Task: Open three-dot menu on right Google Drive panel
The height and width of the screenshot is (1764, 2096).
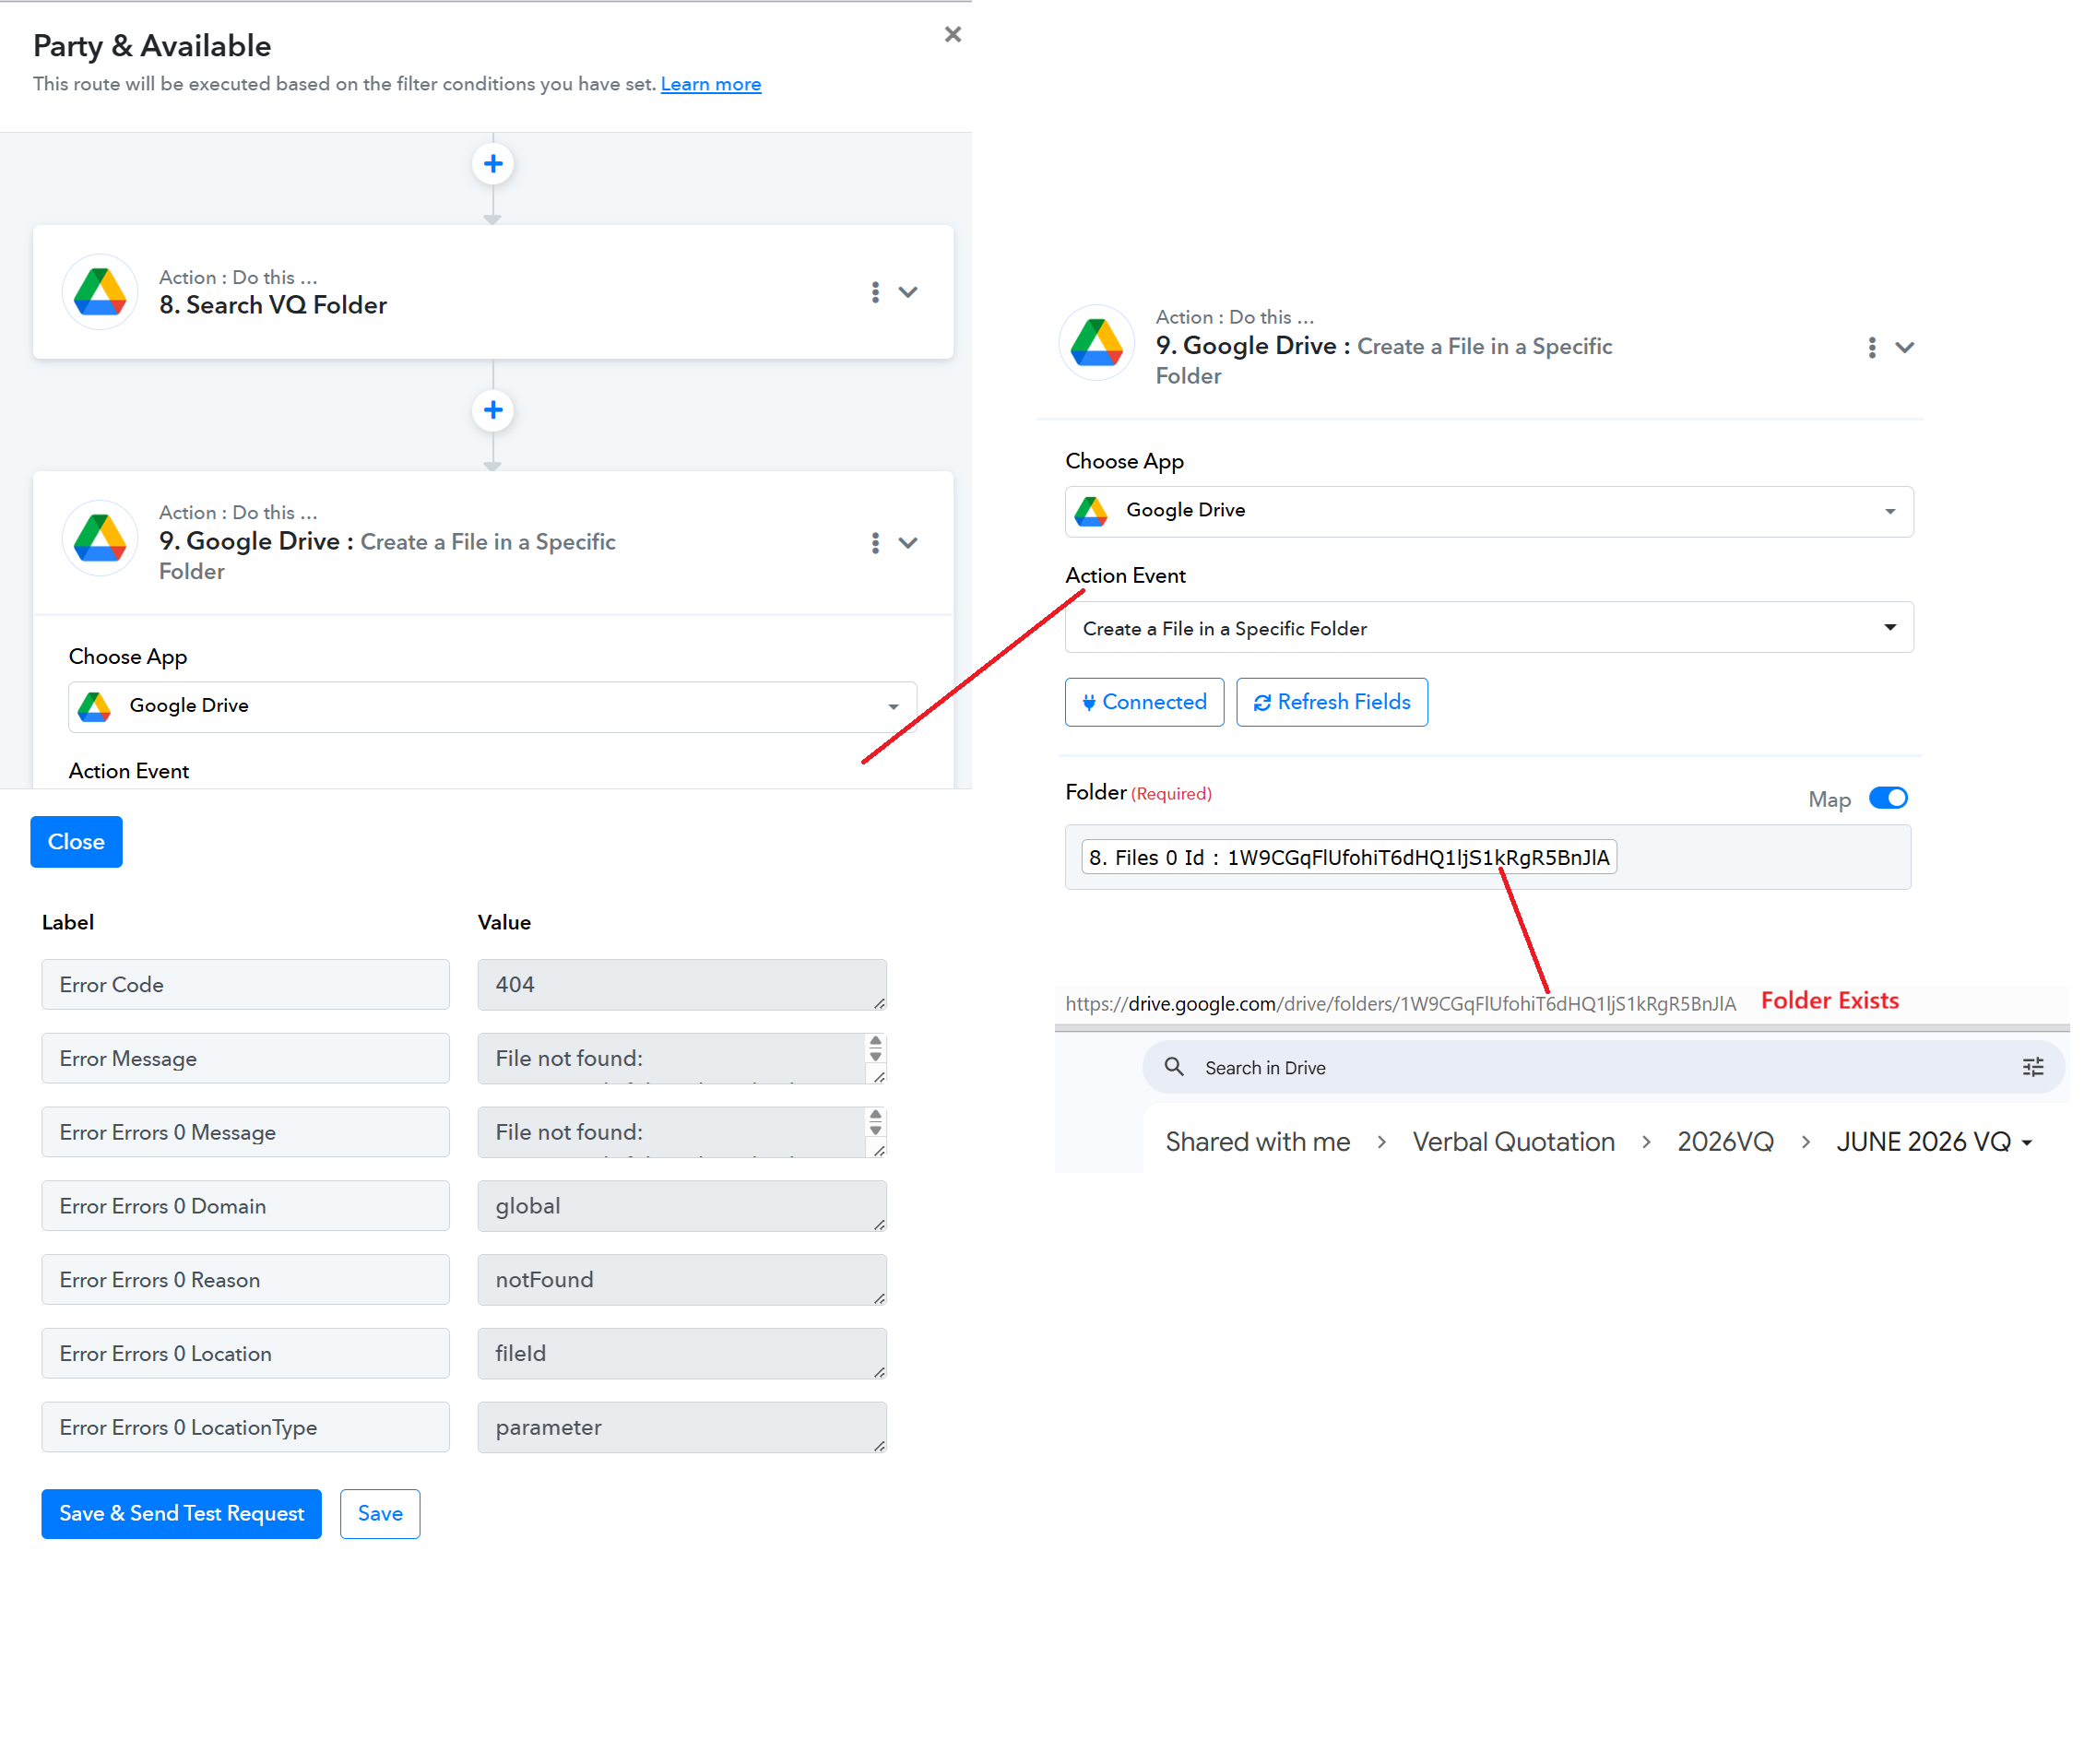Action: [1871, 347]
